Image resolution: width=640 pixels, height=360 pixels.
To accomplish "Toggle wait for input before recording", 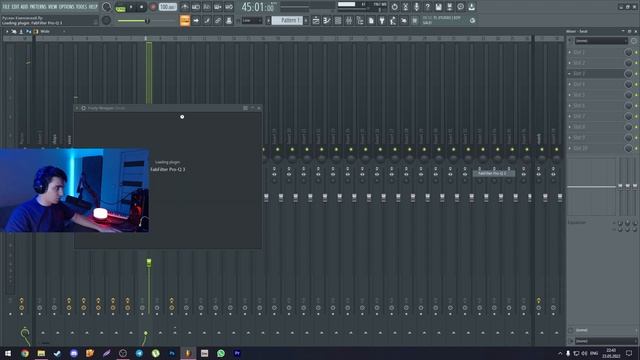I will (x=196, y=7).
